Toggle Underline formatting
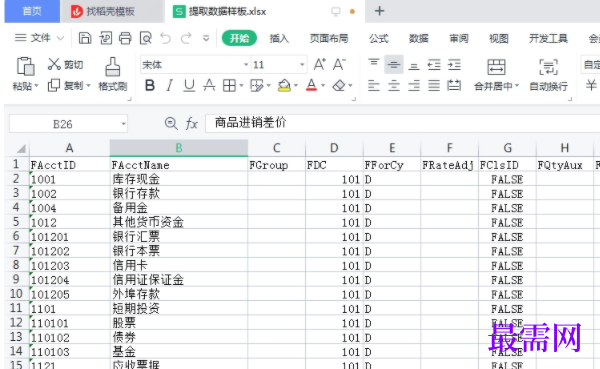Image resolution: width=600 pixels, height=369 pixels. coord(189,85)
